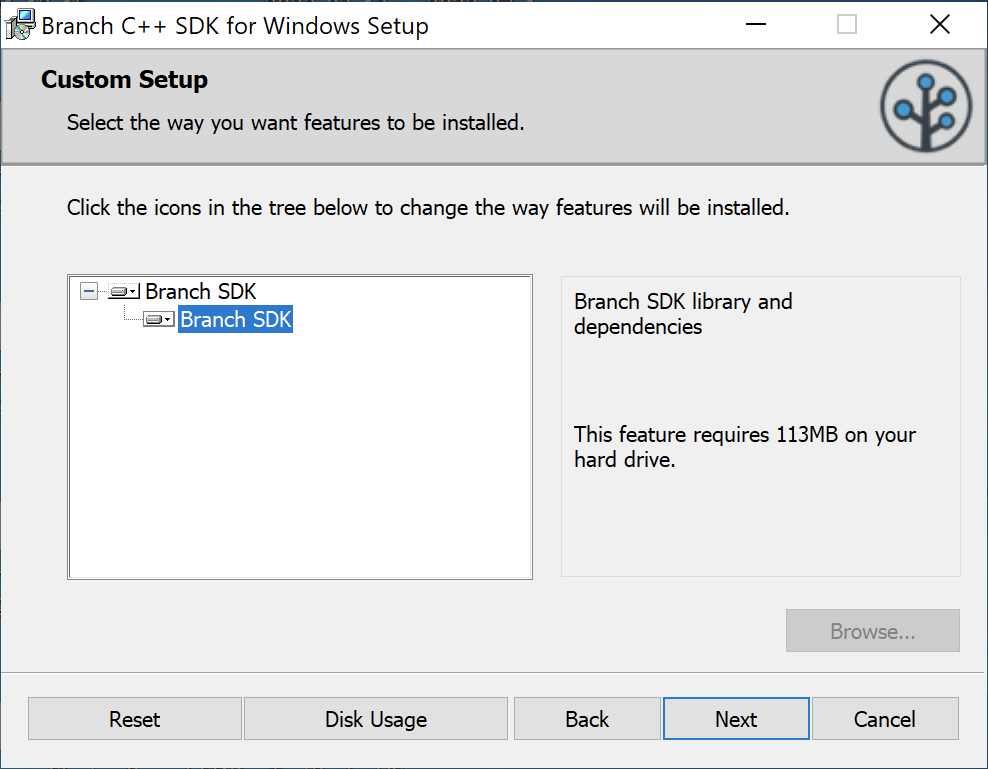Screen dimensions: 988x769
Task: Close the setup window
Action: pos(939,25)
